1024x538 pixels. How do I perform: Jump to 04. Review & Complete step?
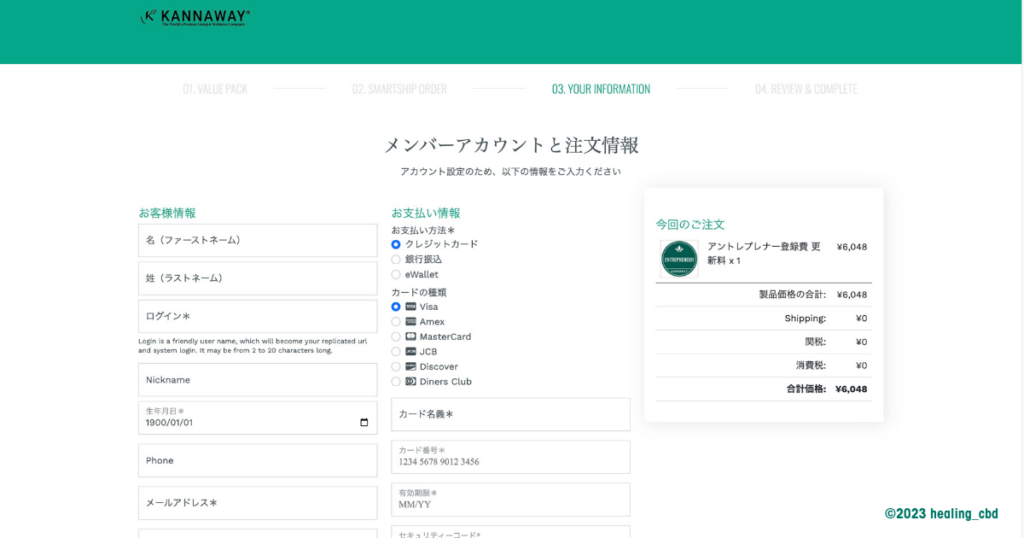(806, 89)
